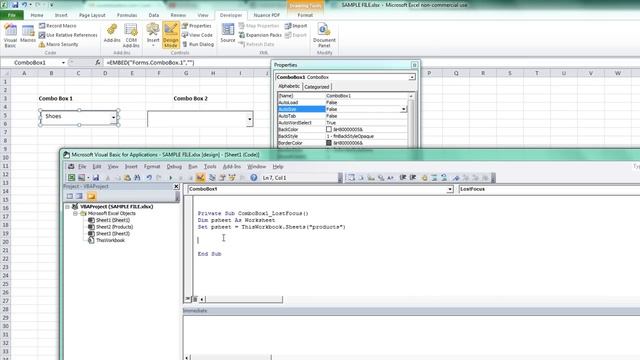The height and width of the screenshot is (360, 640).
Task: Open Properties object selector dropdown
Action: [412, 77]
